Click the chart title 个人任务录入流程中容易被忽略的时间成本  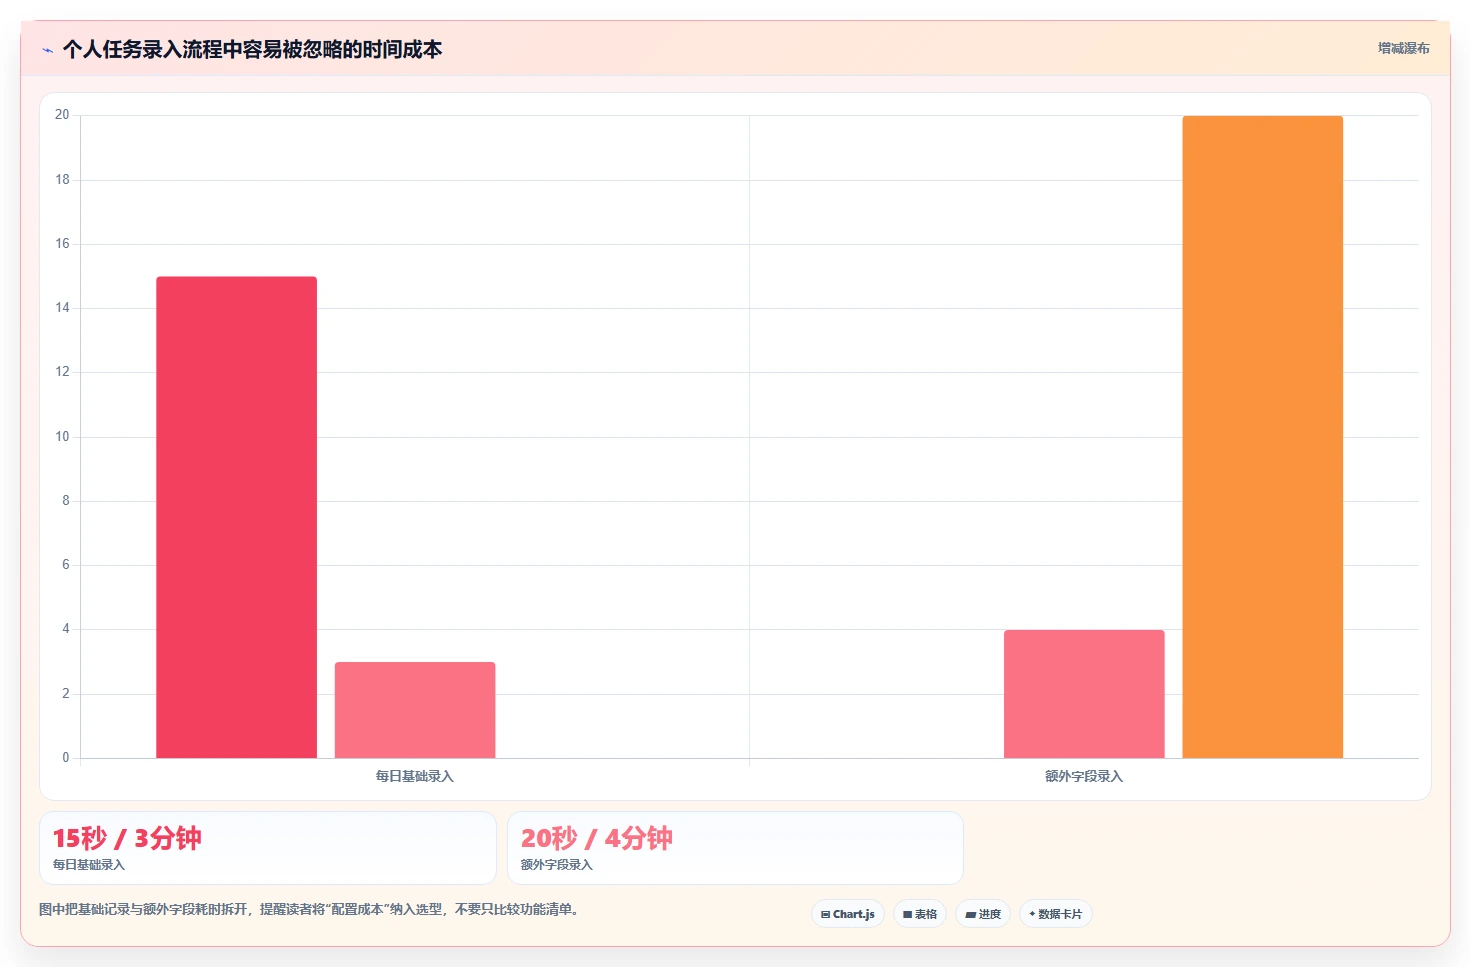[252, 50]
